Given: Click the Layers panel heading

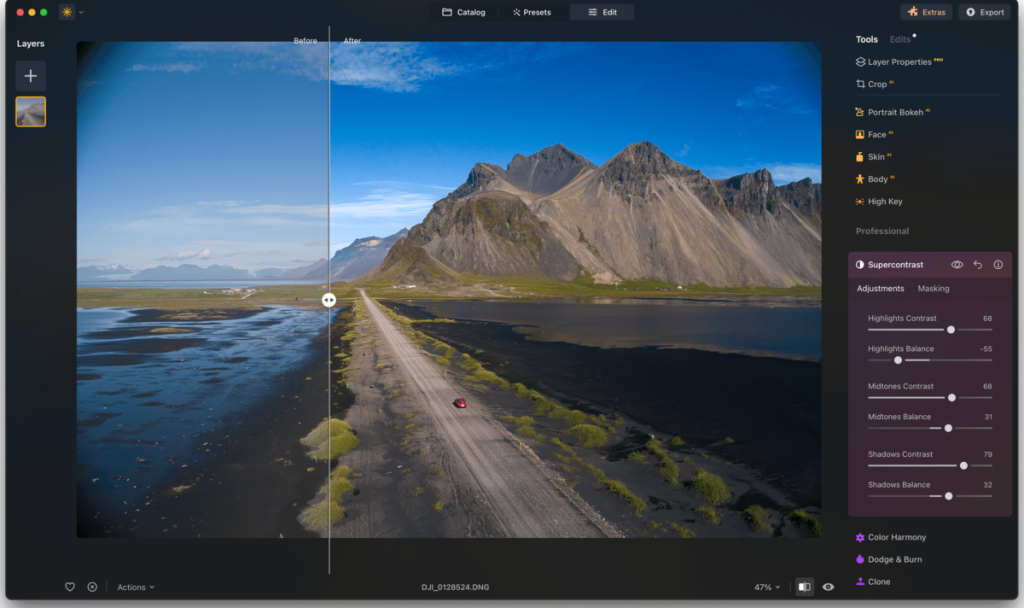Looking at the screenshot, I should 31,43.
